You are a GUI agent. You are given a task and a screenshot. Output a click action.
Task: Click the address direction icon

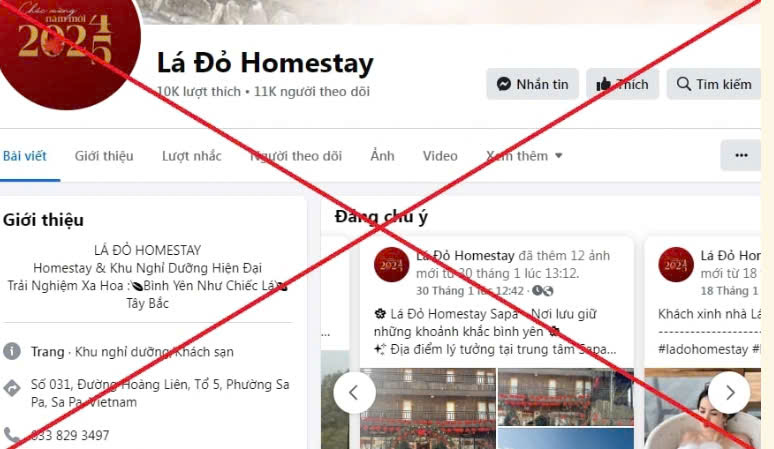click(12, 388)
